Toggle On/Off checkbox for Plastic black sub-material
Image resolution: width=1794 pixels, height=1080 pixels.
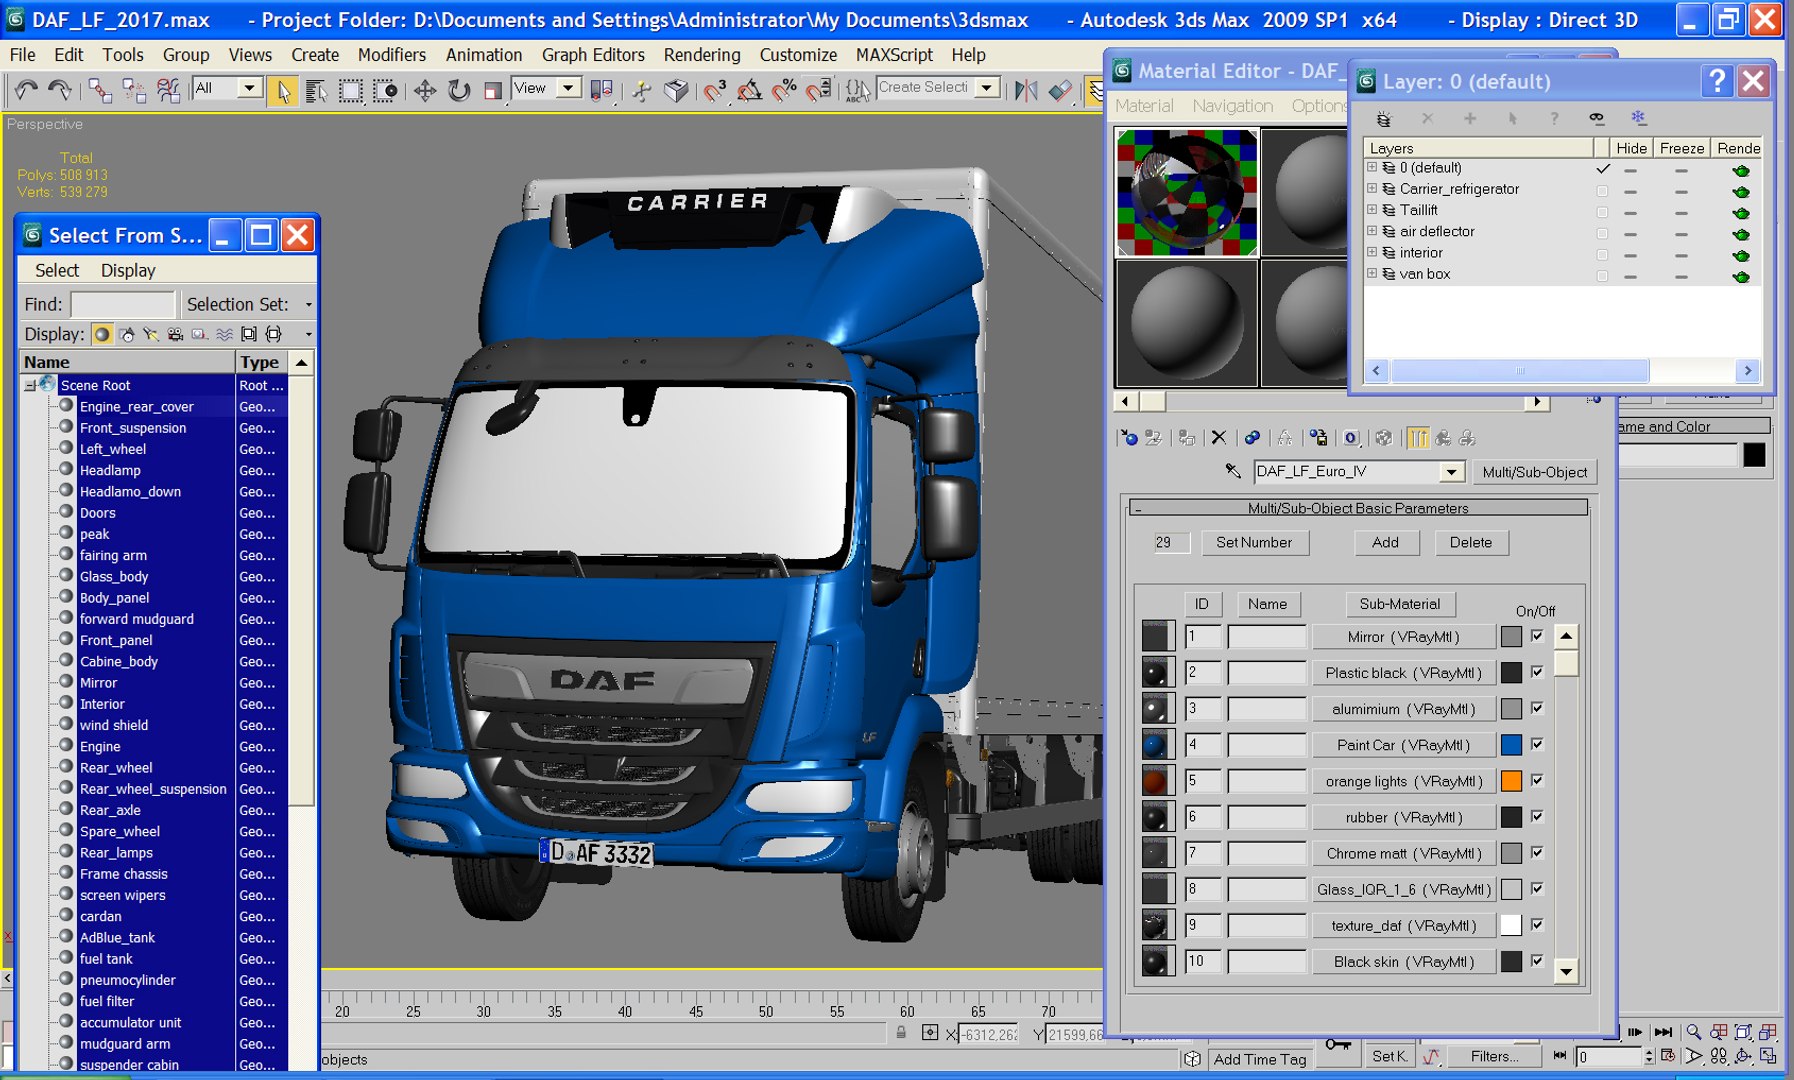point(1537,672)
